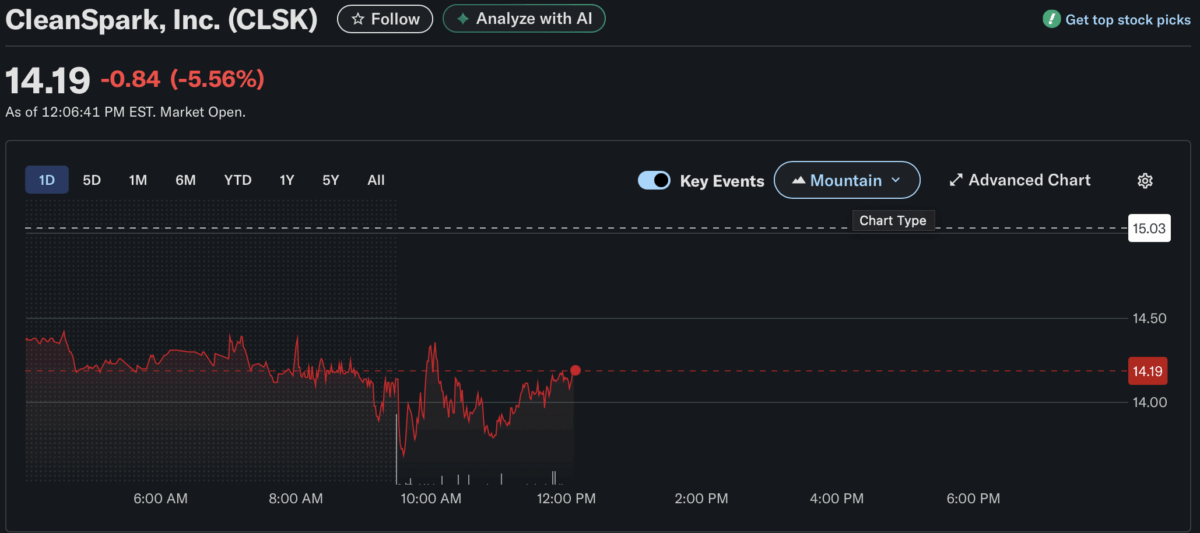Screen dimensions: 1200x533
Task: Click the Analyze with AI button
Action: pos(524,19)
